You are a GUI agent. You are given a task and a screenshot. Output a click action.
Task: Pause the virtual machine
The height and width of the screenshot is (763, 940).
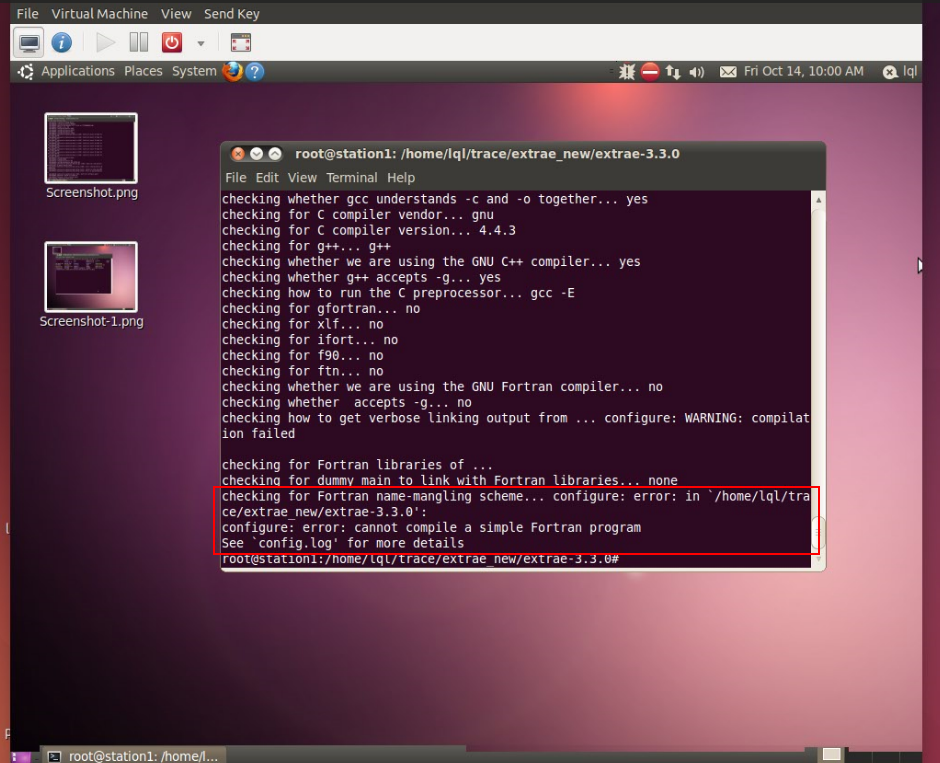tap(138, 43)
